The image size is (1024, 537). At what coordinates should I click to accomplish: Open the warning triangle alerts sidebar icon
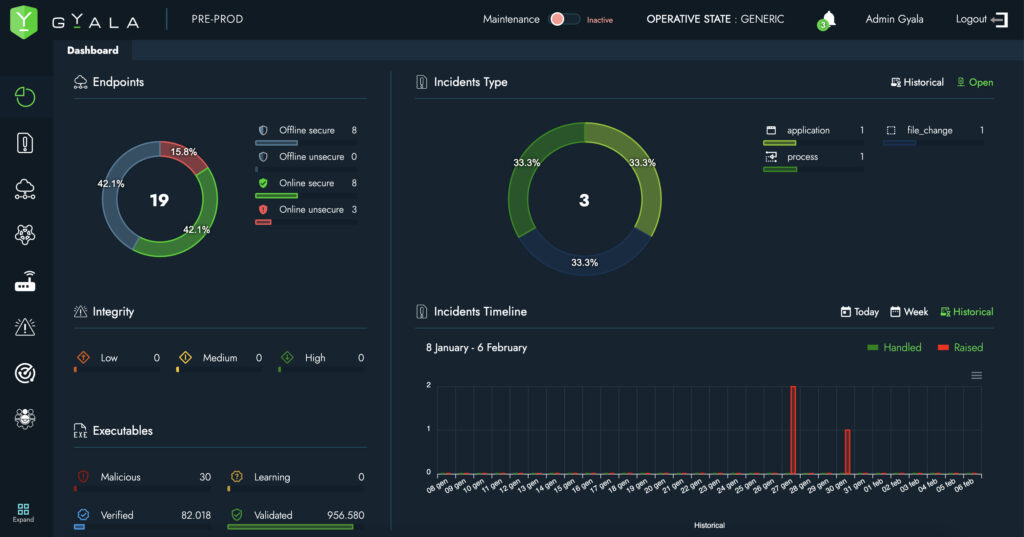[25, 327]
